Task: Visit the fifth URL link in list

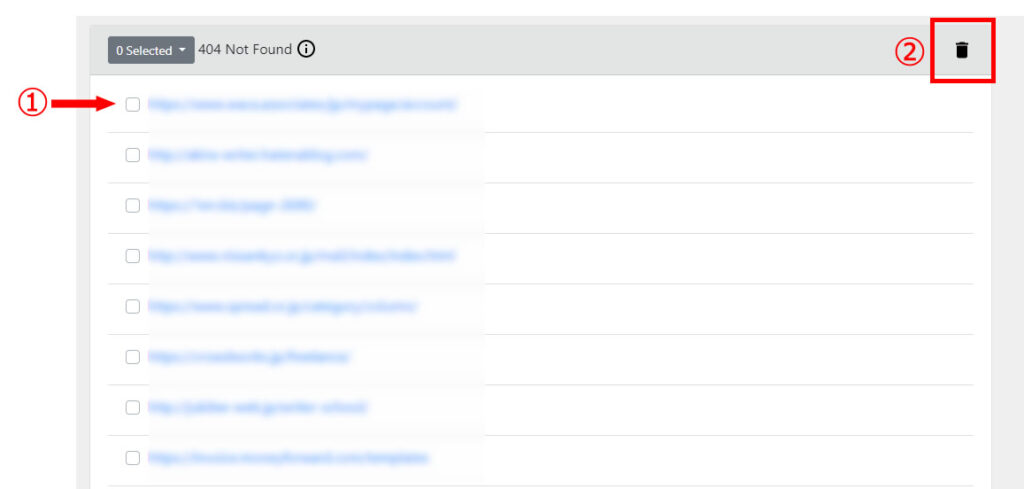Action: [282, 306]
